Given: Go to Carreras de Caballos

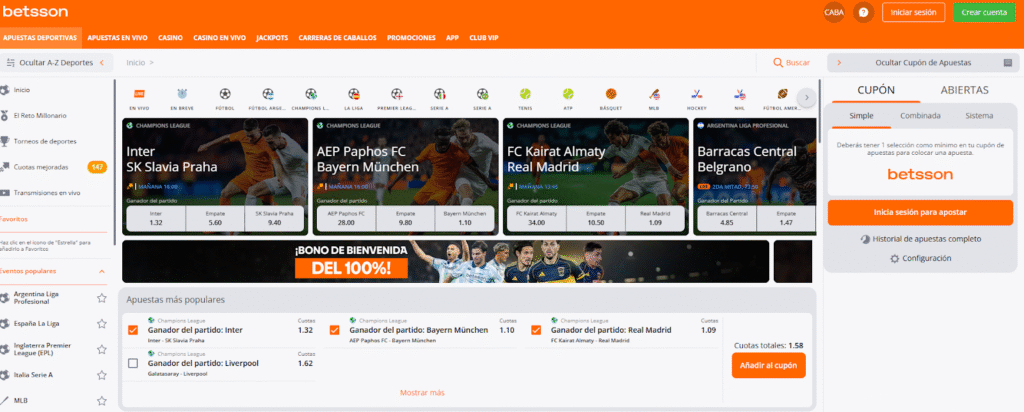Looking at the screenshot, I should point(338,38).
